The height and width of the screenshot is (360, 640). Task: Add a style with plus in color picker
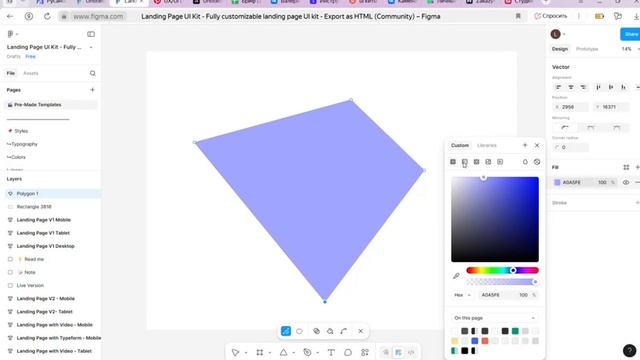pos(525,145)
